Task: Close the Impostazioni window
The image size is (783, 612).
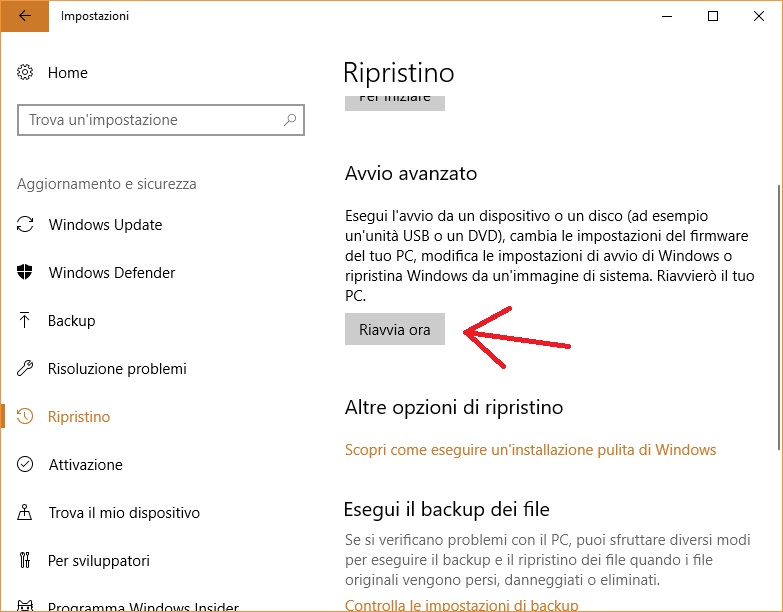Action: point(759,16)
